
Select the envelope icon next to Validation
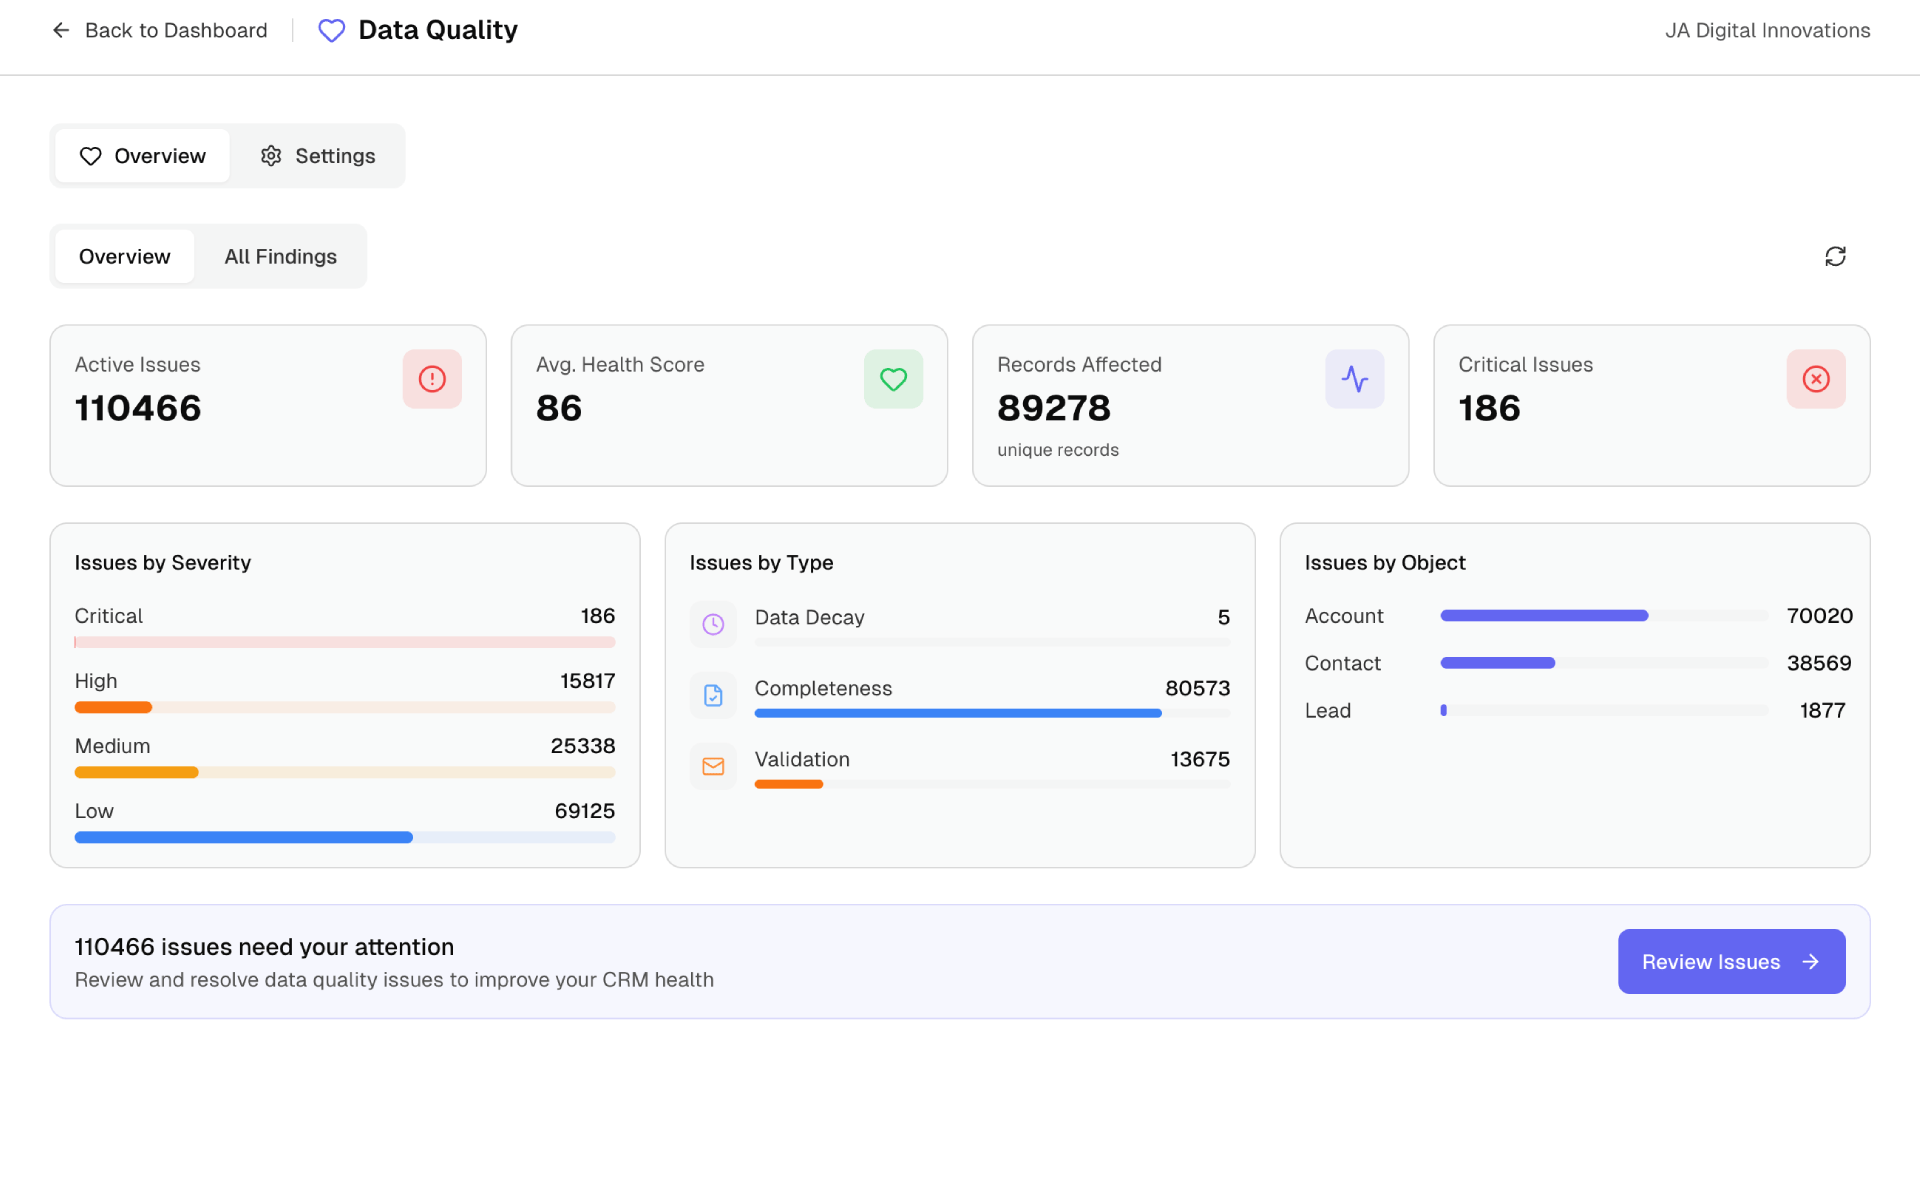point(713,765)
